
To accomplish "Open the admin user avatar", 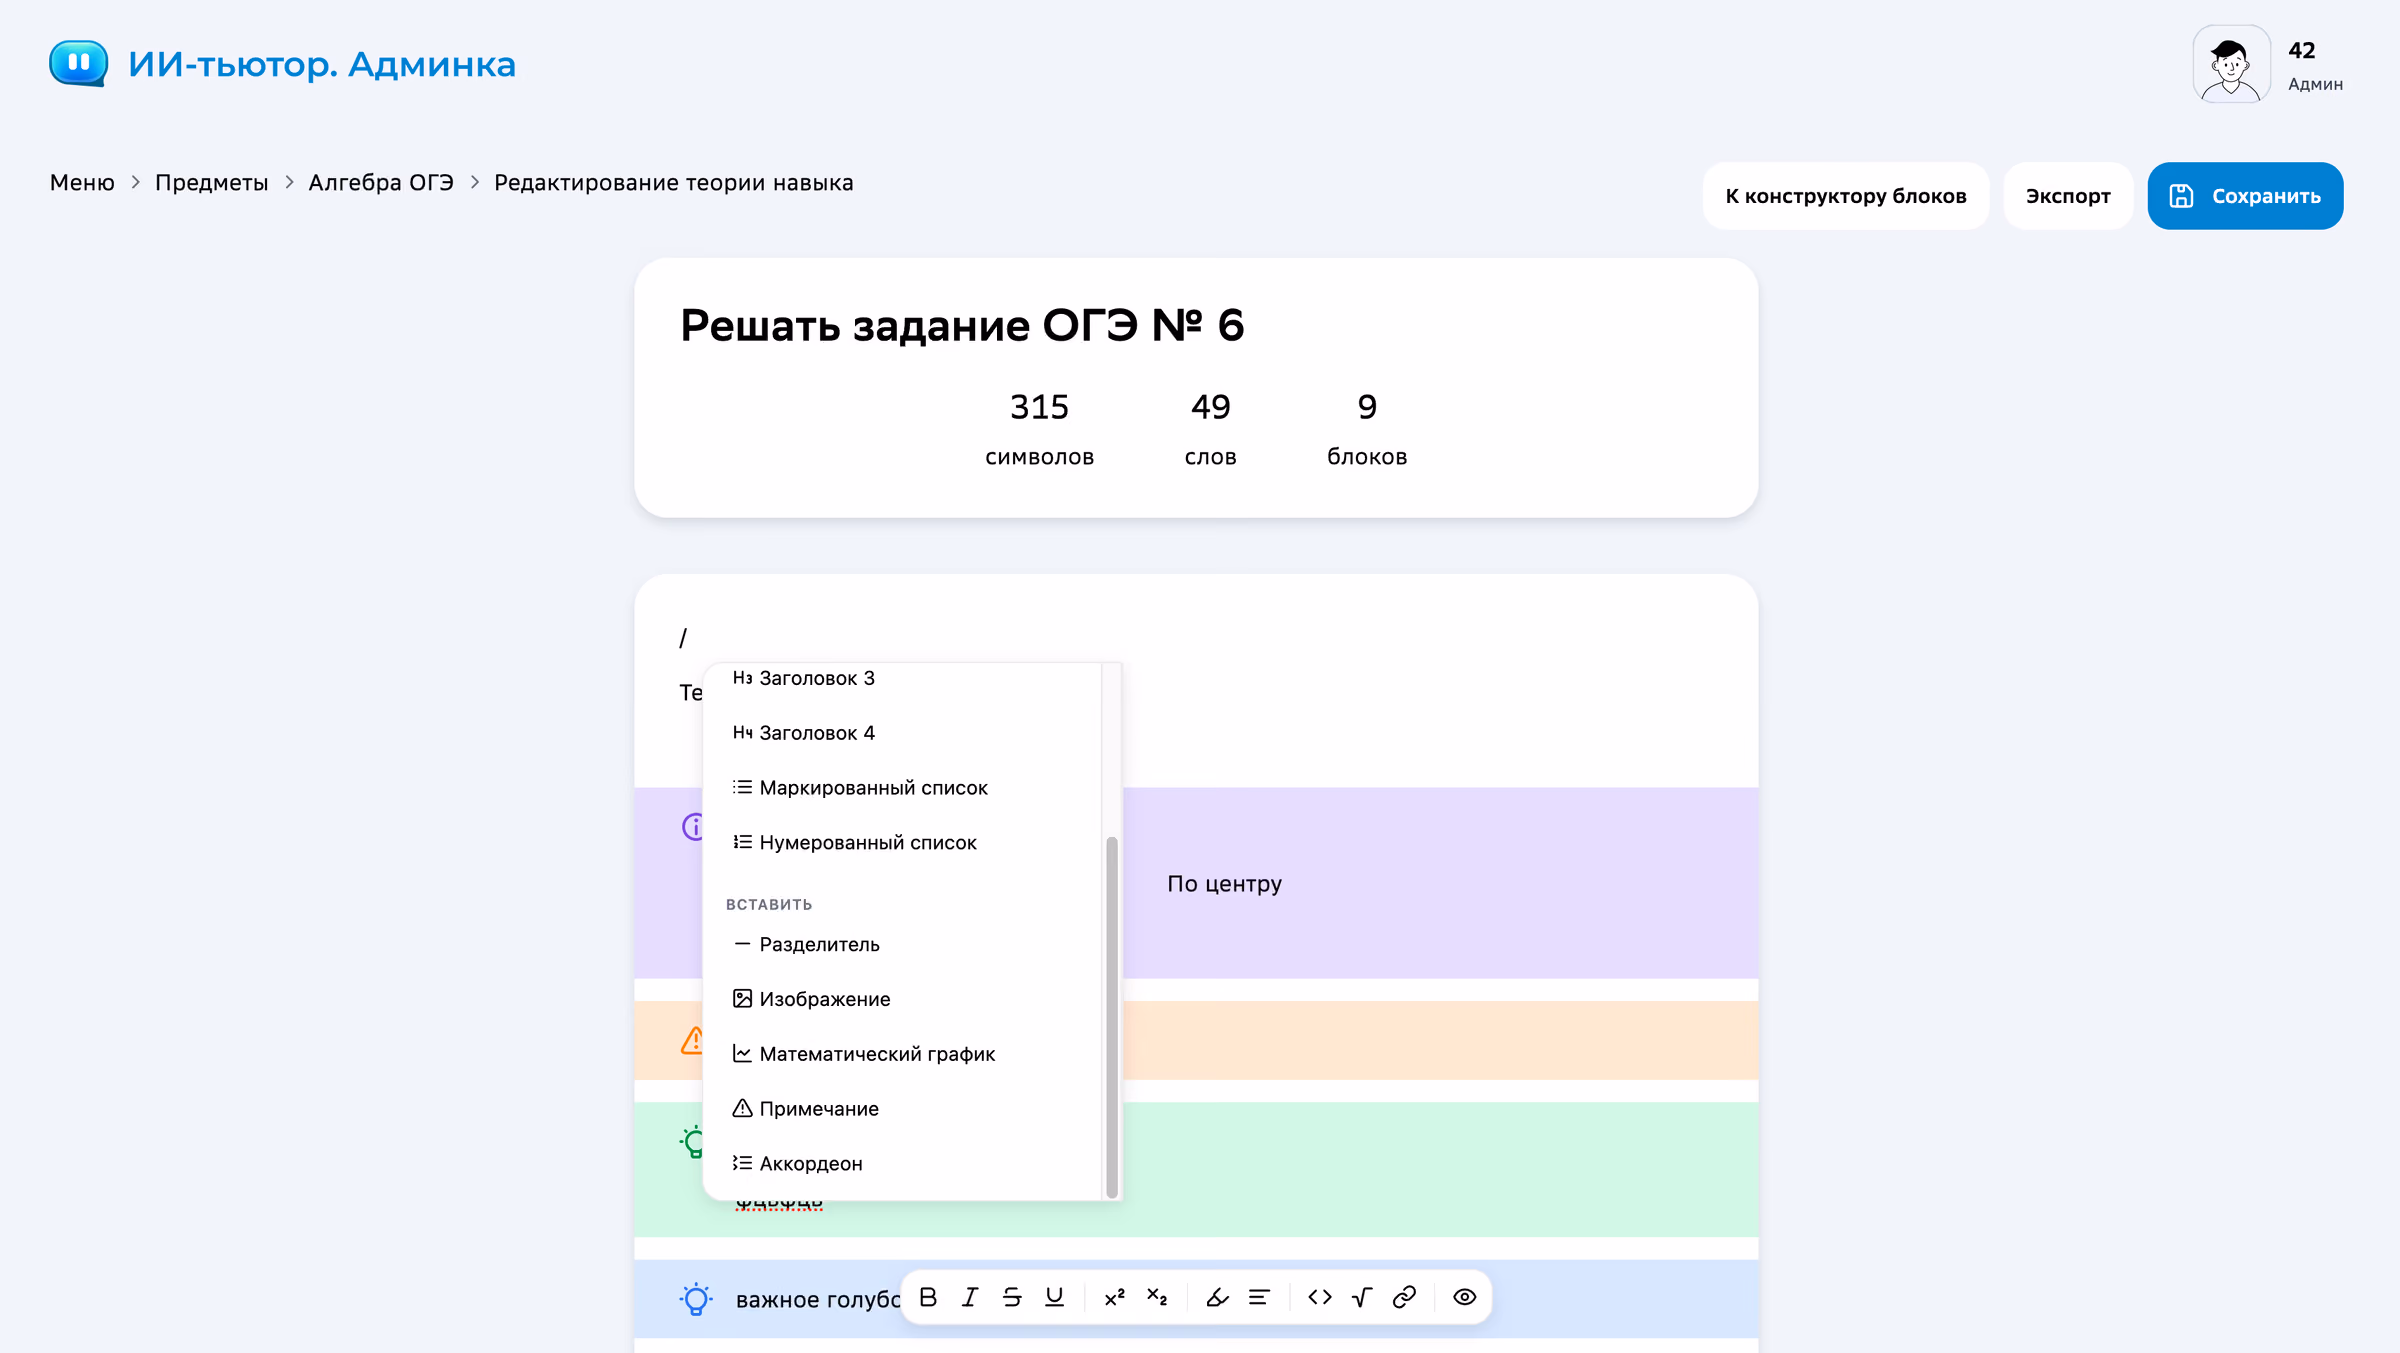I will pos(2231,64).
